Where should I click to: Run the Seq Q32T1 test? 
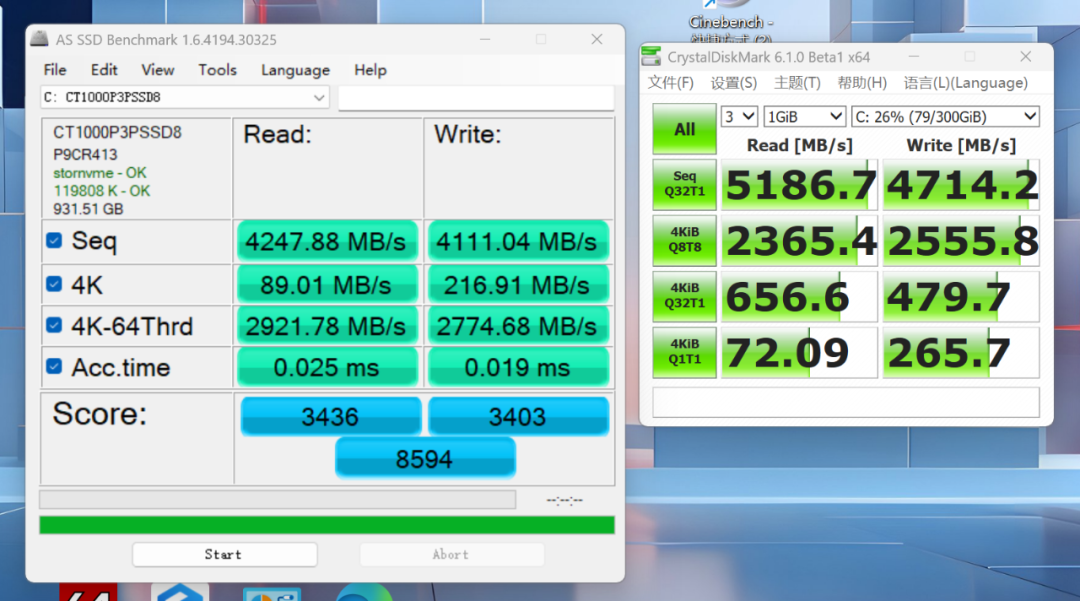(684, 184)
